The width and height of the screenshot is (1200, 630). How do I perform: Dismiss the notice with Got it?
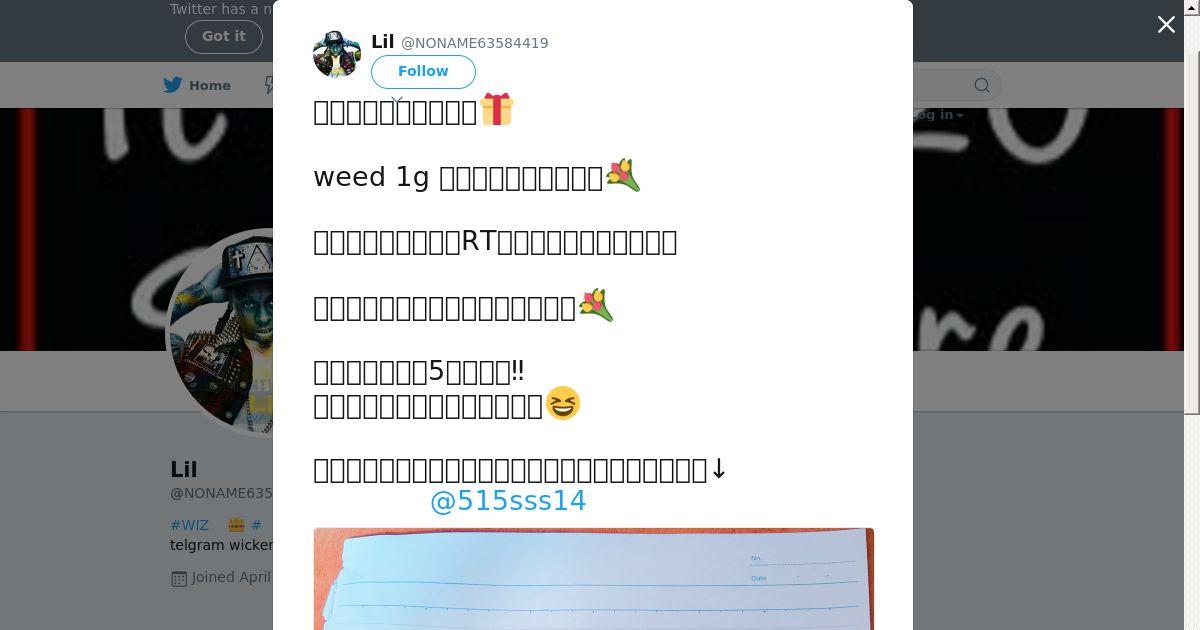224,36
